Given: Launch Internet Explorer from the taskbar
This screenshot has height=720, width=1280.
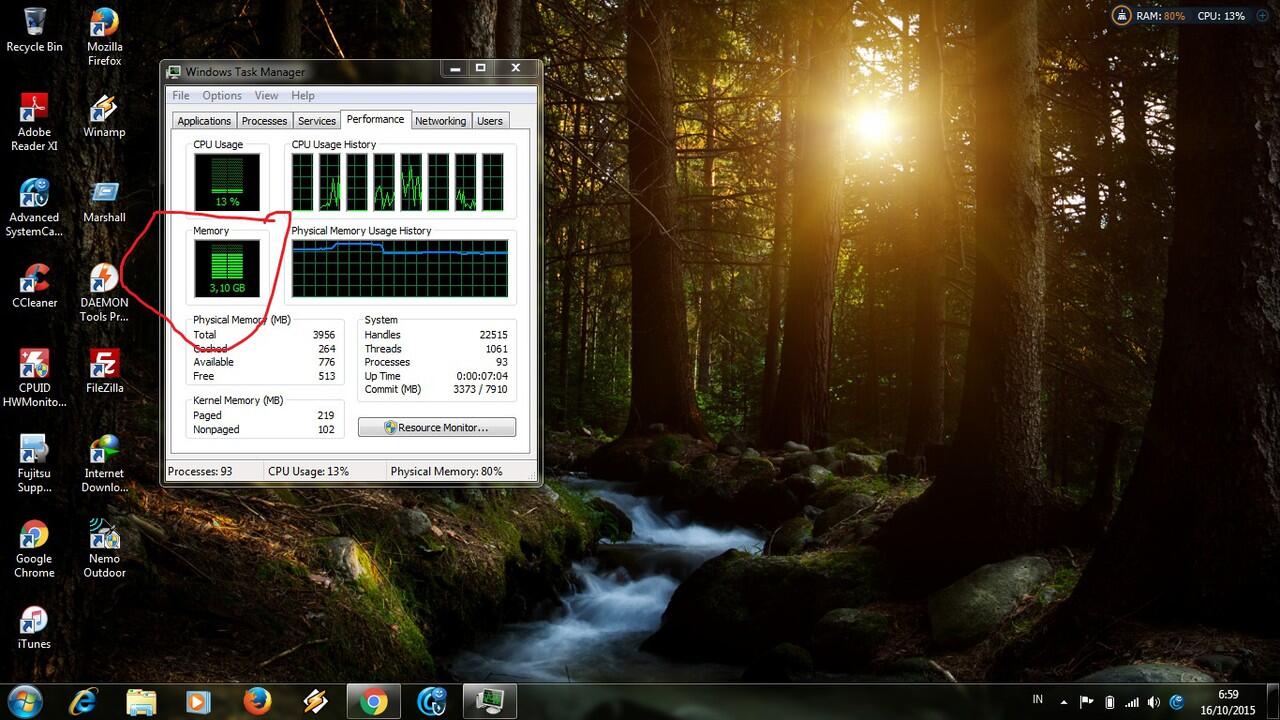Looking at the screenshot, I should (x=84, y=701).
